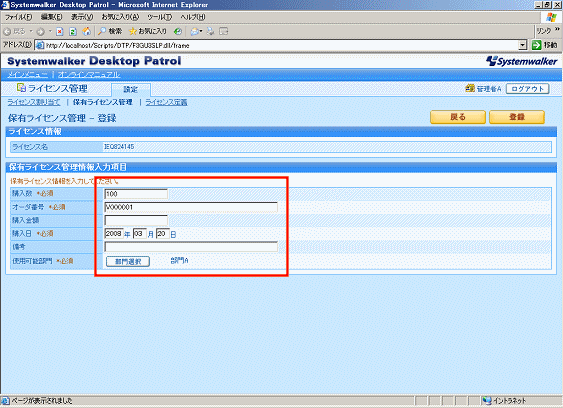Click the ログアウト button
The image size is (563, 408).
click(x=527, y=89)
